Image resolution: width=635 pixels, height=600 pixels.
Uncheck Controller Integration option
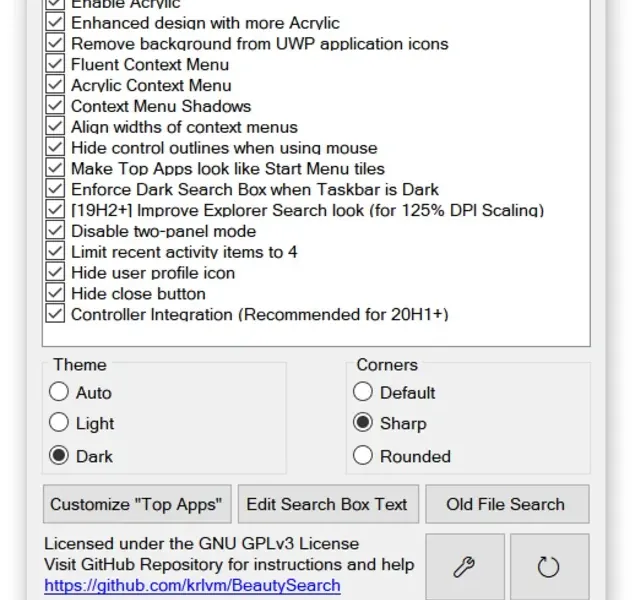pyautogui.click(x=55, y=315)
